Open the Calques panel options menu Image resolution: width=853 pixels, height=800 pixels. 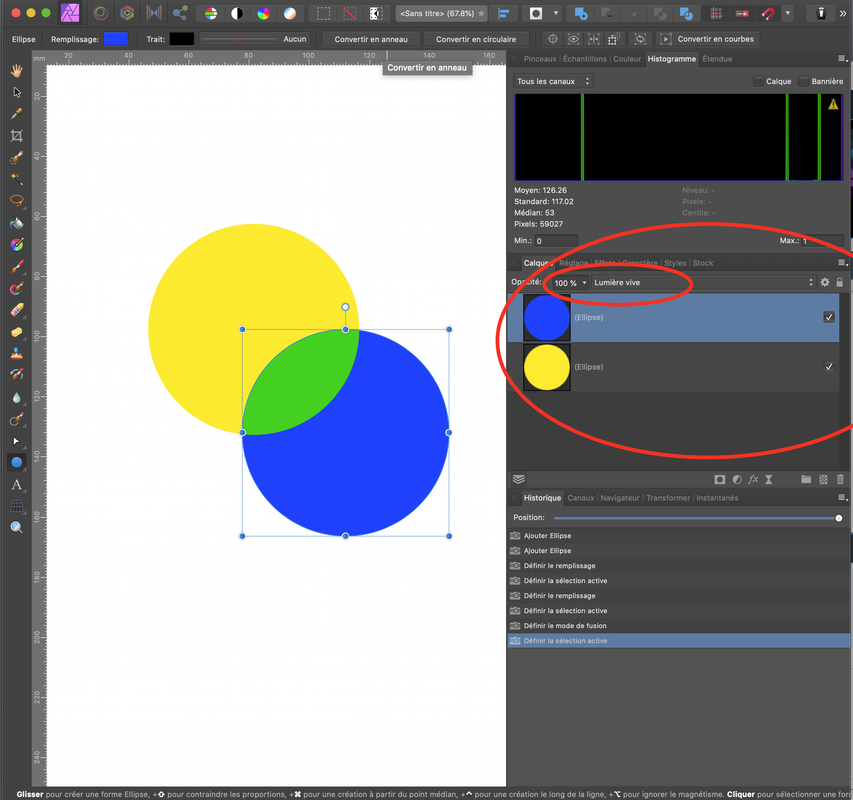coord(842,263)
